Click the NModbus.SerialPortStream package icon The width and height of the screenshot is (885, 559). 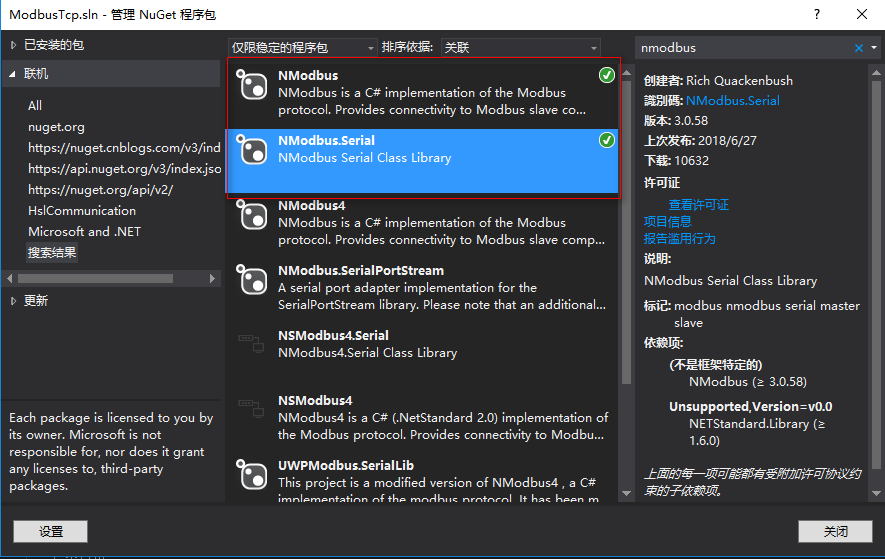point(252,280)
